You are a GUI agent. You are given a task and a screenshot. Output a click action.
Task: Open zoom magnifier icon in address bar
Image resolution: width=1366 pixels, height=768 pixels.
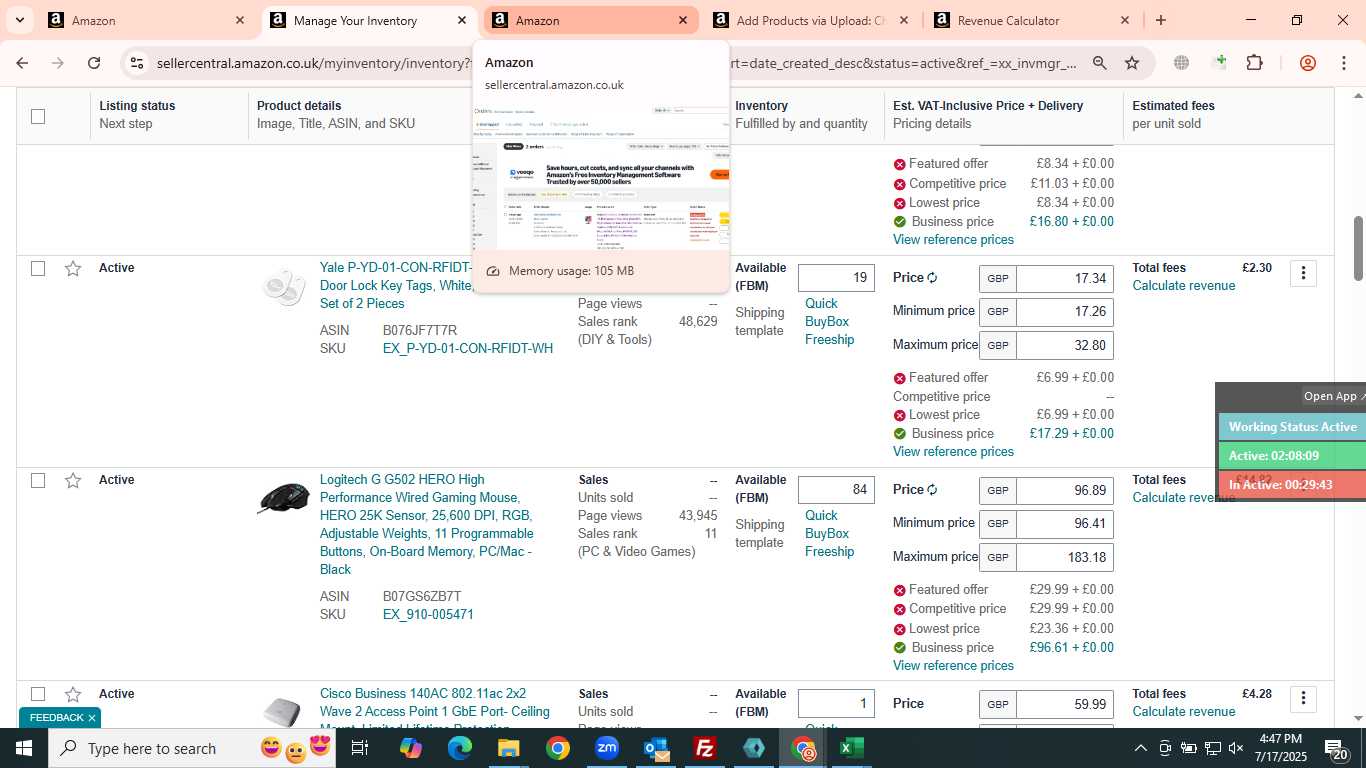click(x=1100, y=63)
